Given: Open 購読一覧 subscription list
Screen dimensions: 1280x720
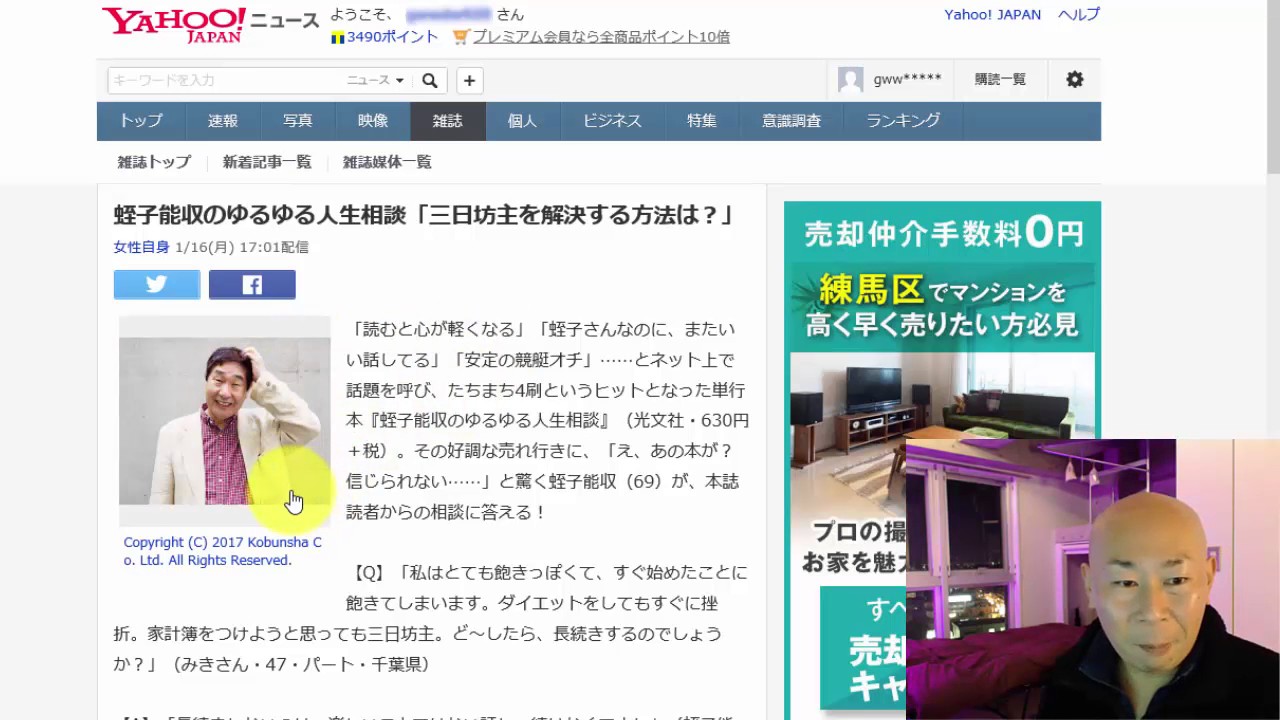Looking at the screenshot, I should (1000, 80).
